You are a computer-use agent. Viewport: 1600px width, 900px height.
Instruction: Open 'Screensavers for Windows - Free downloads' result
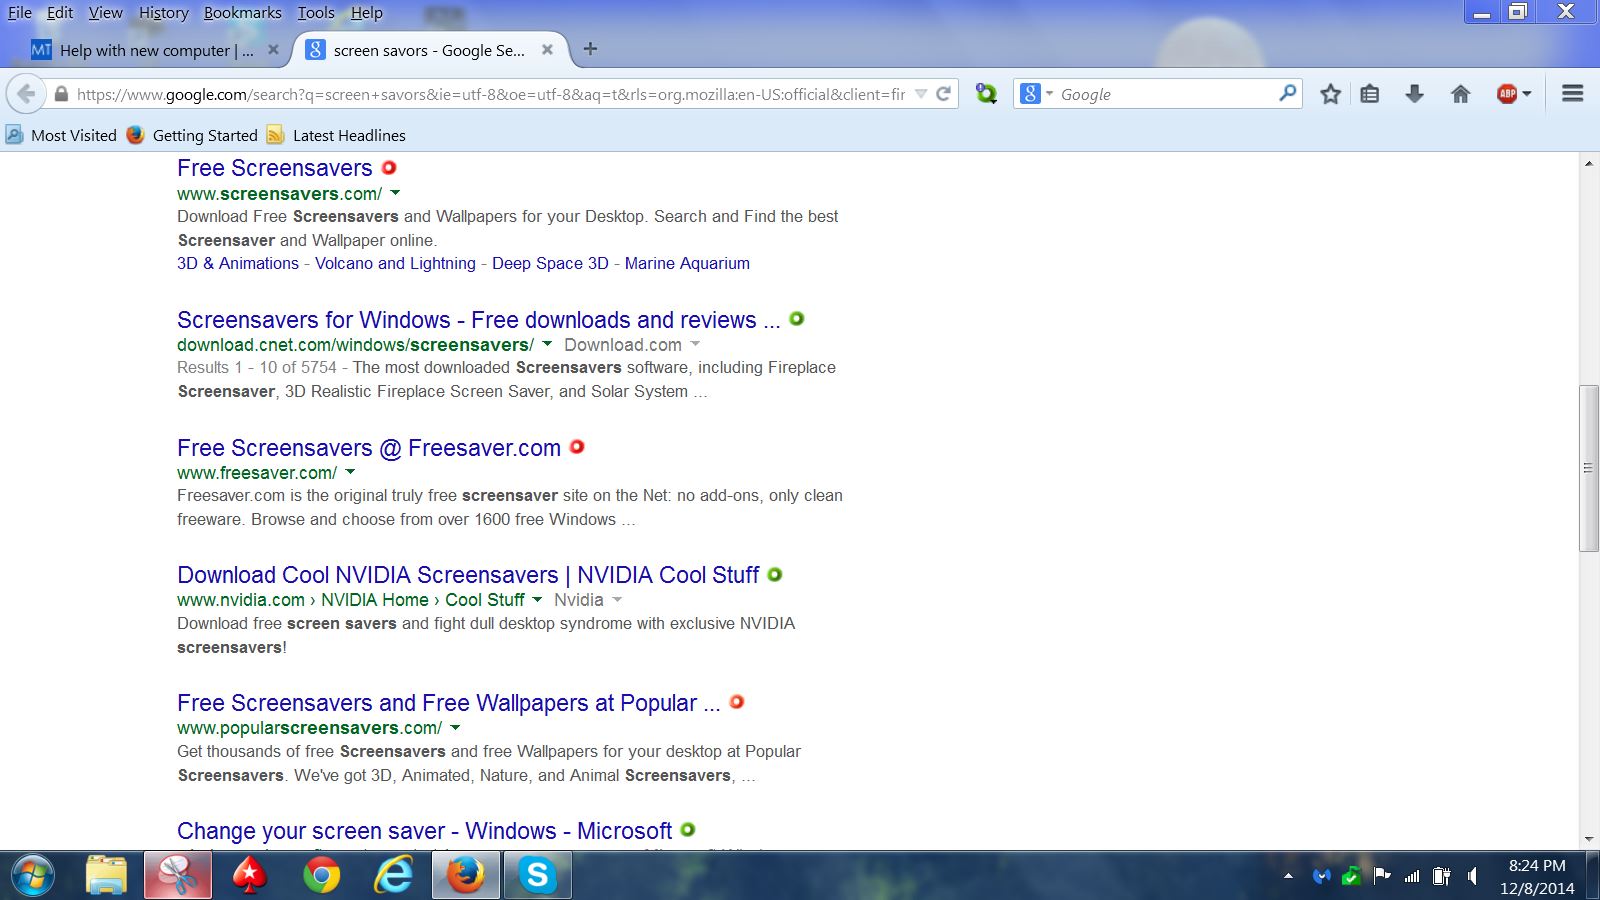coord(479,320)
